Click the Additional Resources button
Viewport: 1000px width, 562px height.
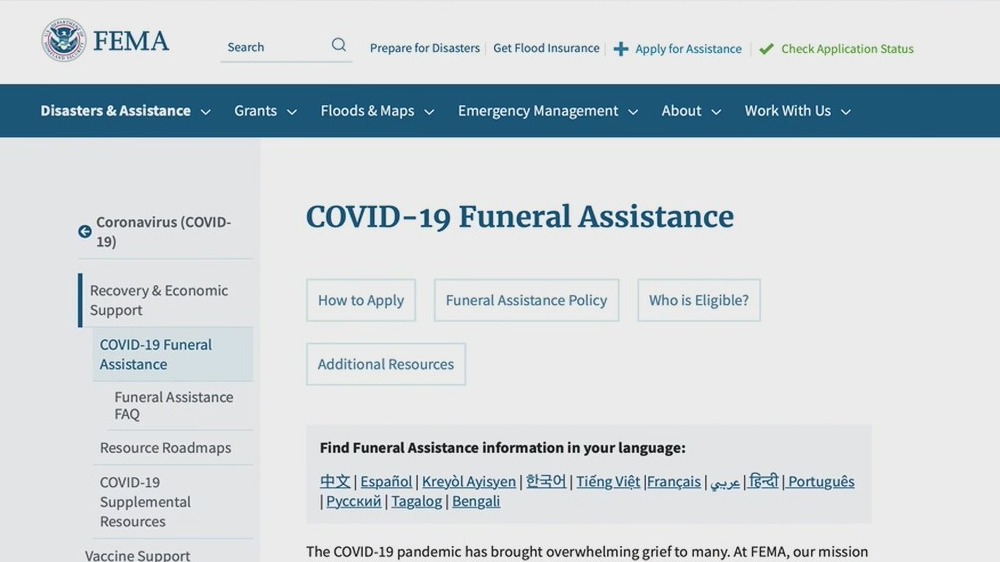pyautogui.click(x=386, y=364)
